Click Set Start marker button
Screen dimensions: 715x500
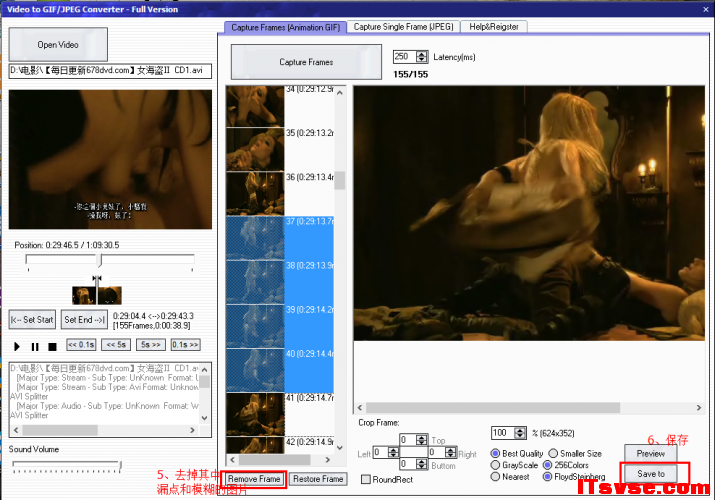point(32,320)
